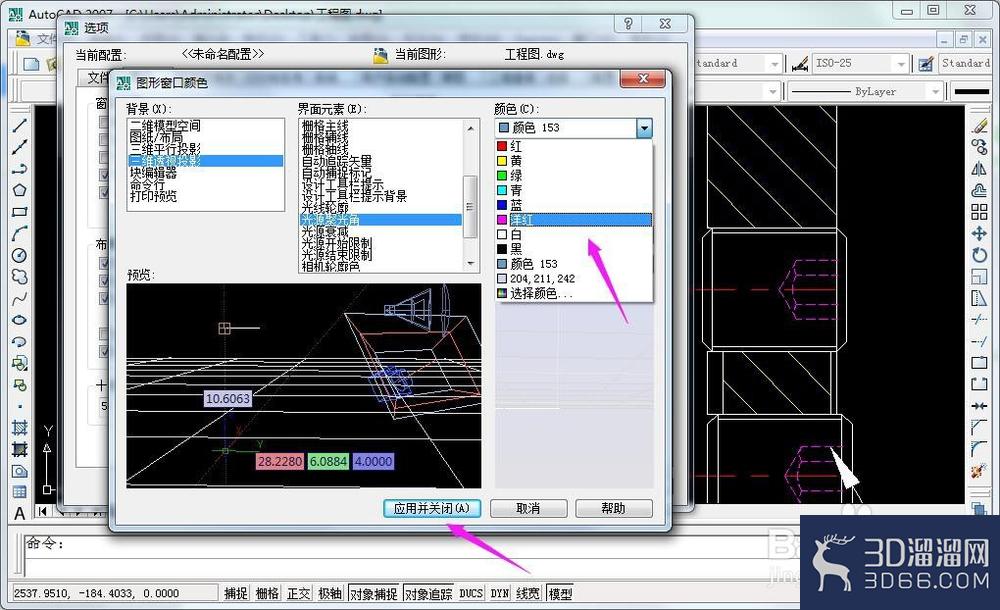Select the Ellipse tool
Viewport: 1000px width, 610px height.
click(x=20, y=320)
